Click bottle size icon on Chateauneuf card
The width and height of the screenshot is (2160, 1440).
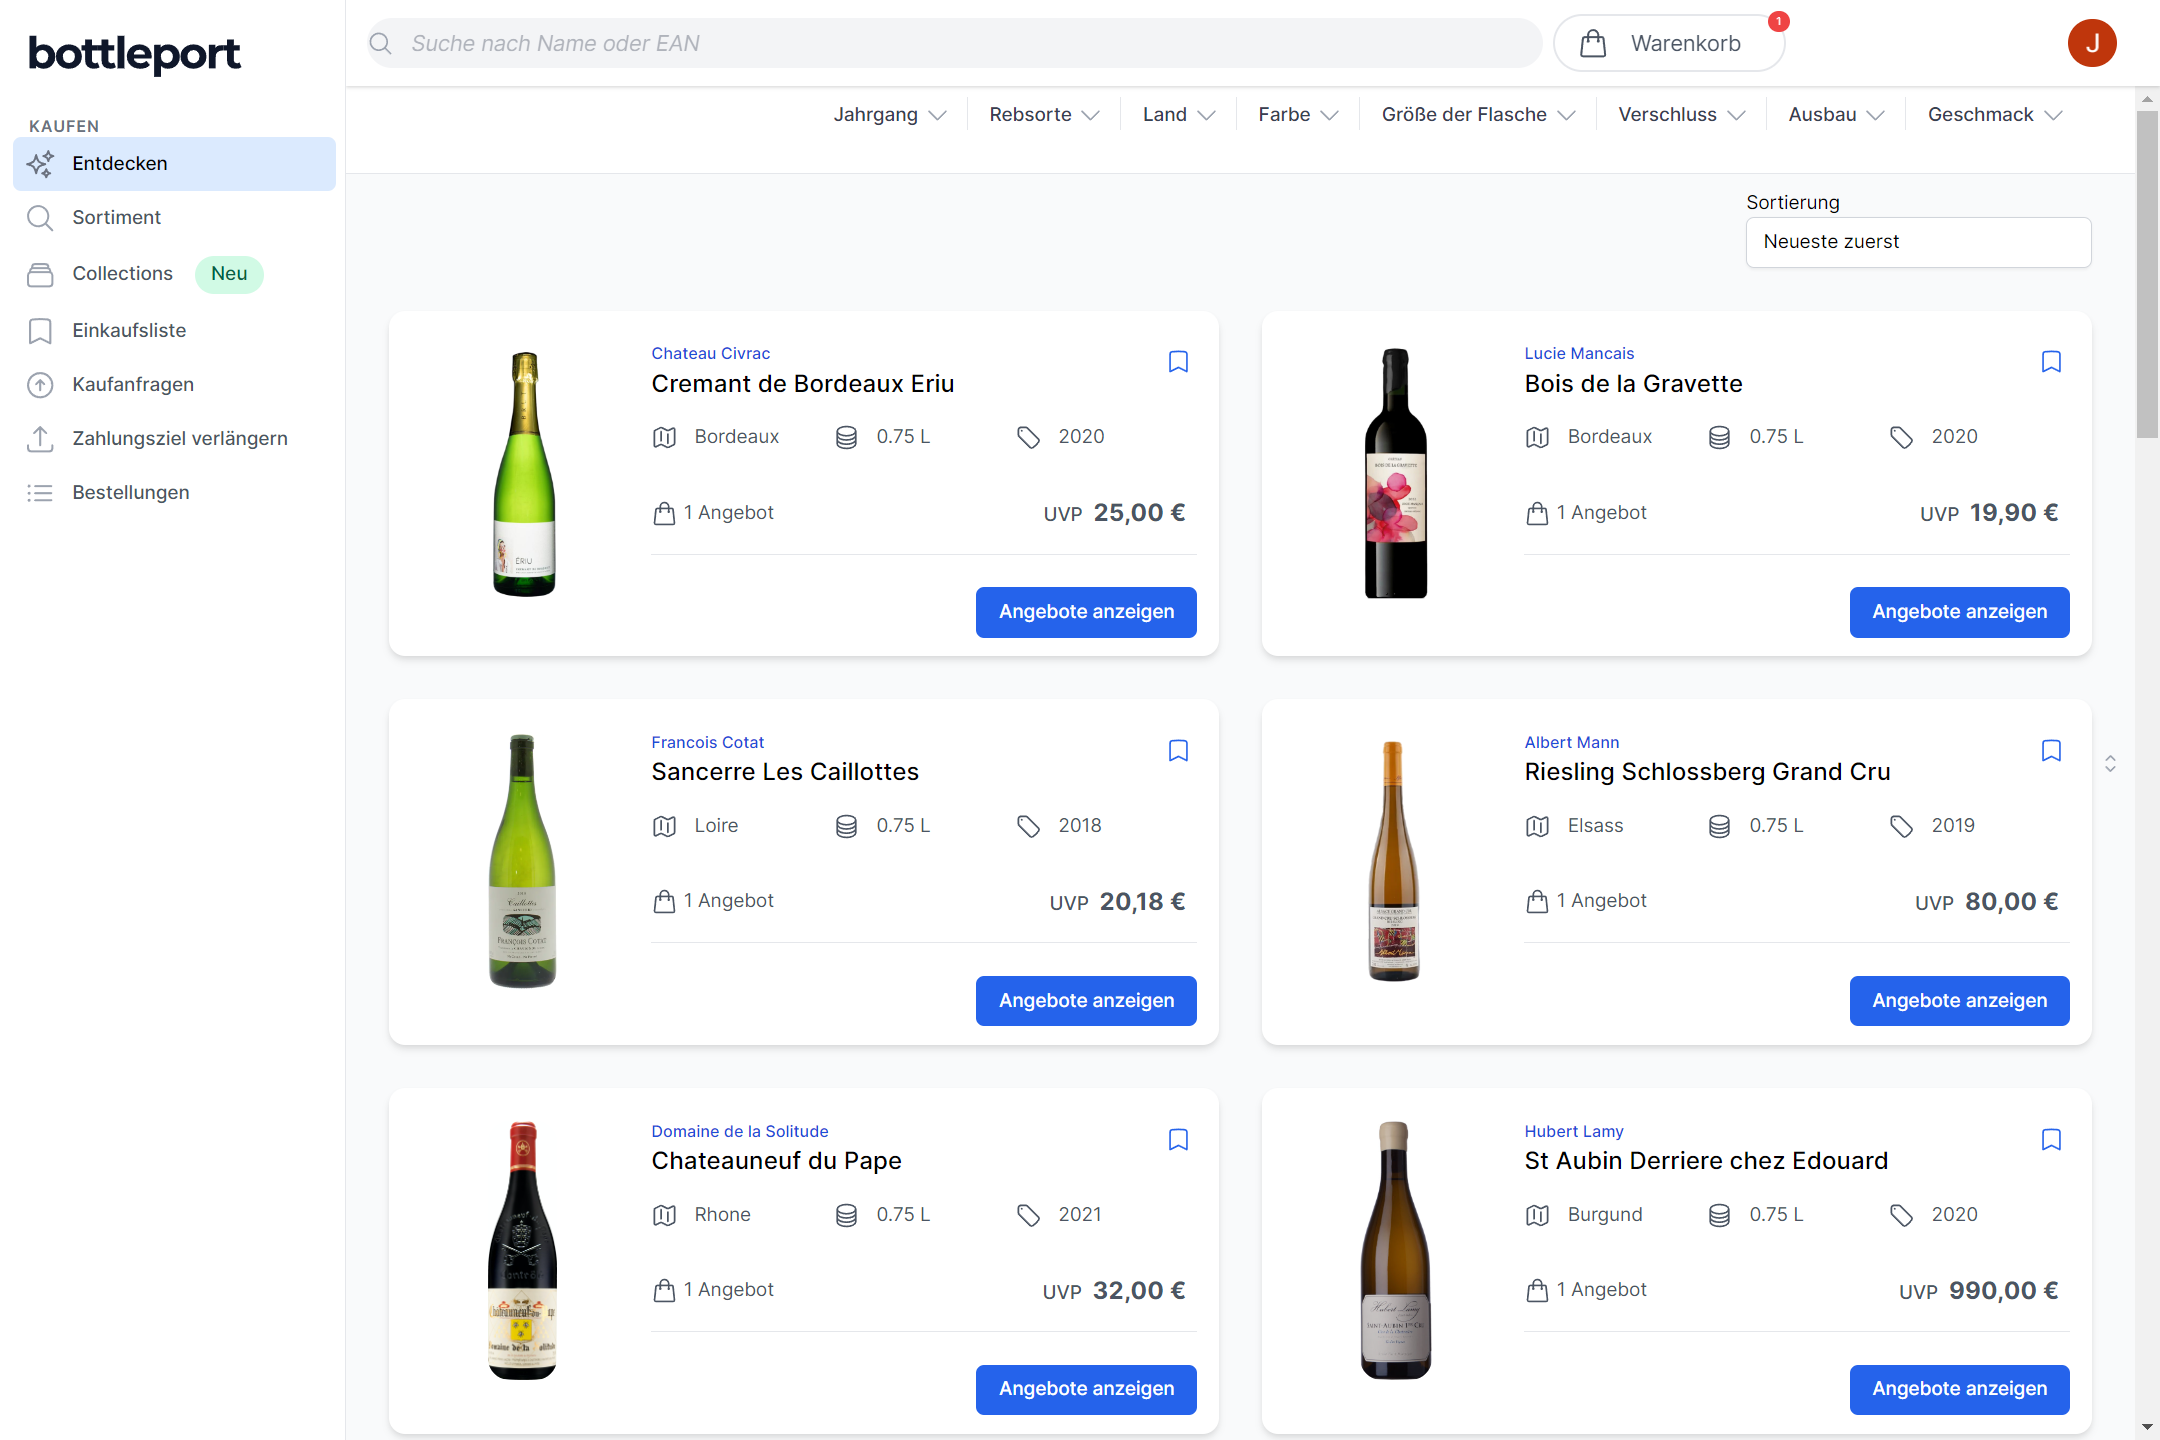point(846,1215)
